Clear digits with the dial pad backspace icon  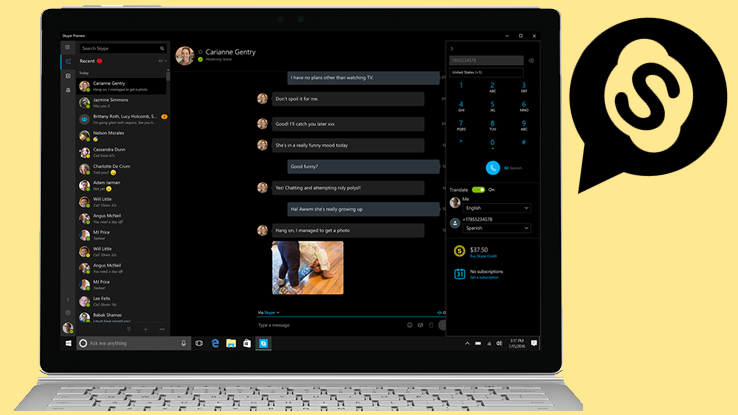pyautogui.click(x=531, y=61)
